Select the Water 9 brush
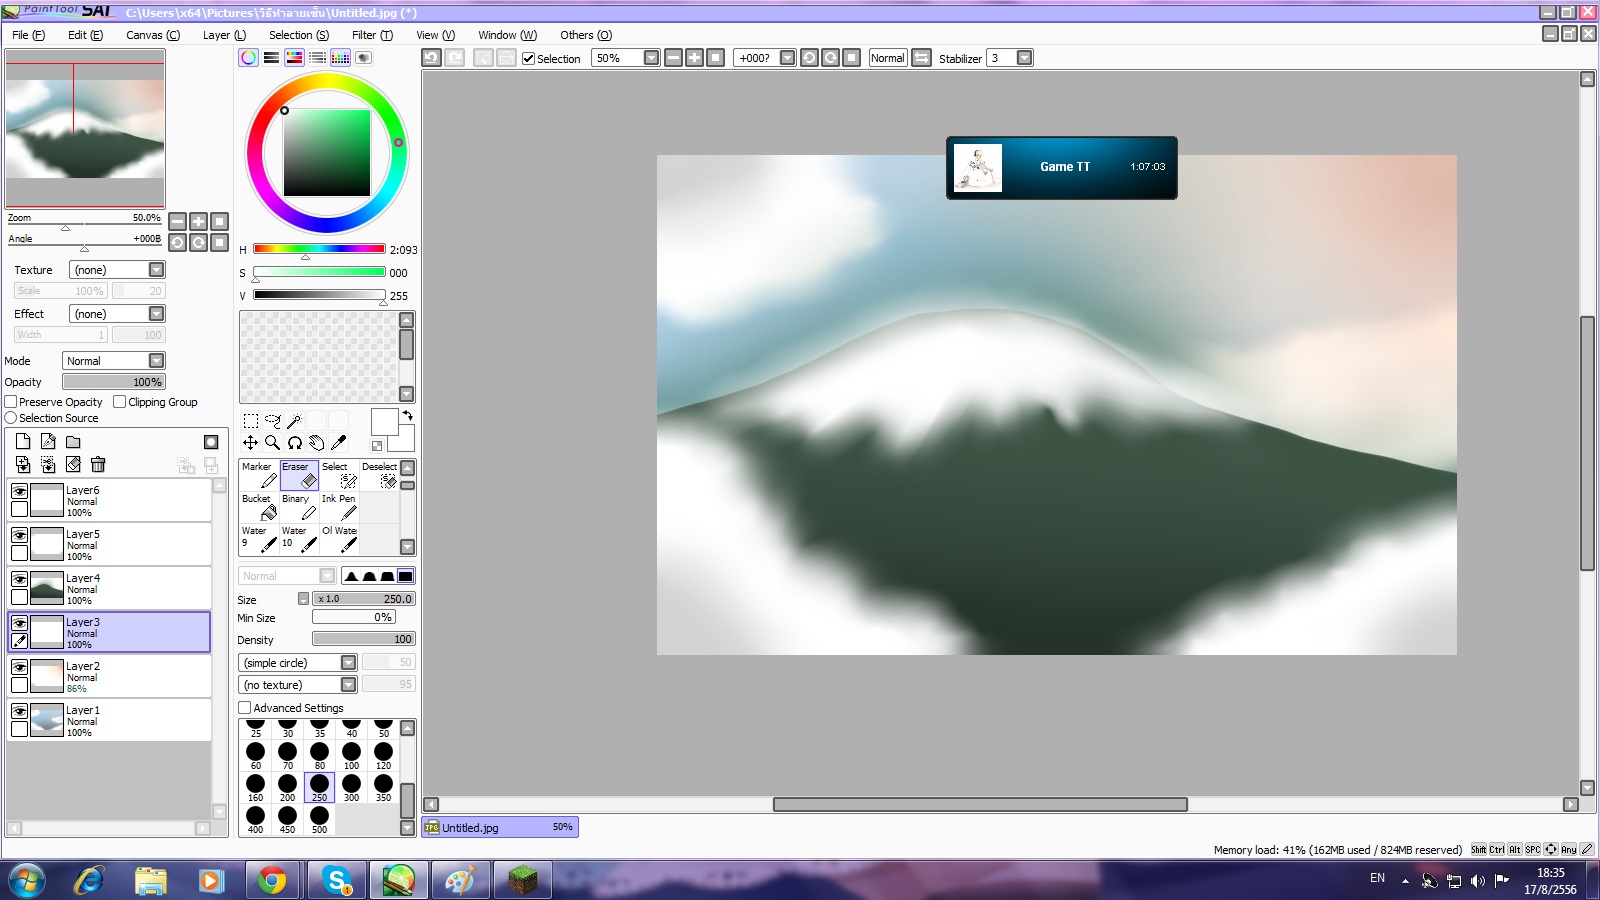1600x900 pixels. 259,539
